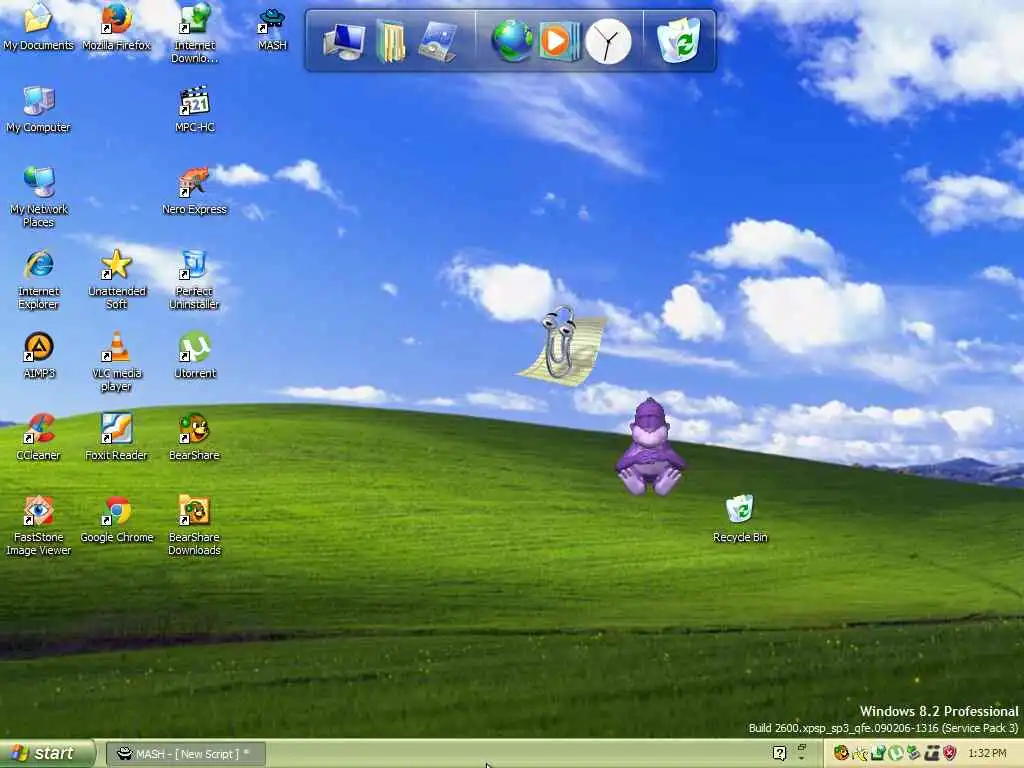Launch MPC-HC media player shortcut
1024x768 pixels.
coord(195,110)
